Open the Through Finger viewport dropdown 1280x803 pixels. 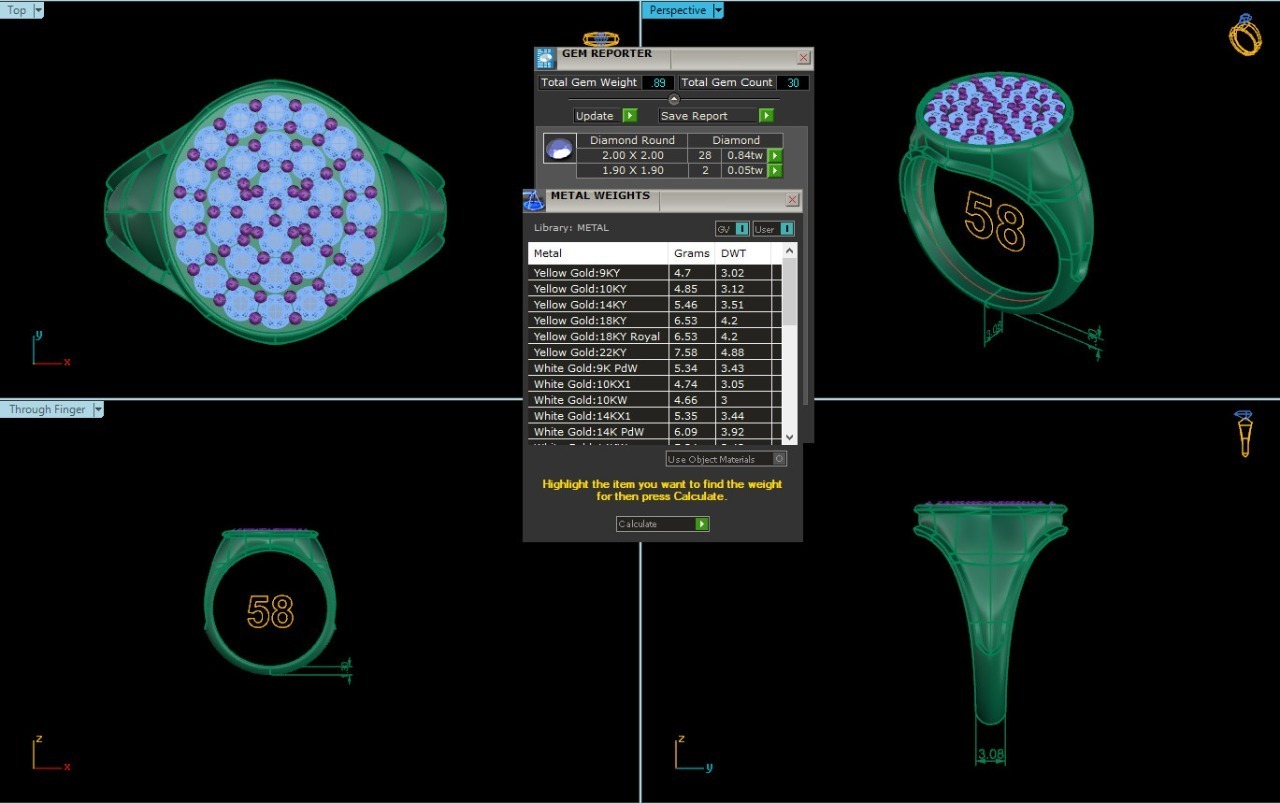pos(98,409)
